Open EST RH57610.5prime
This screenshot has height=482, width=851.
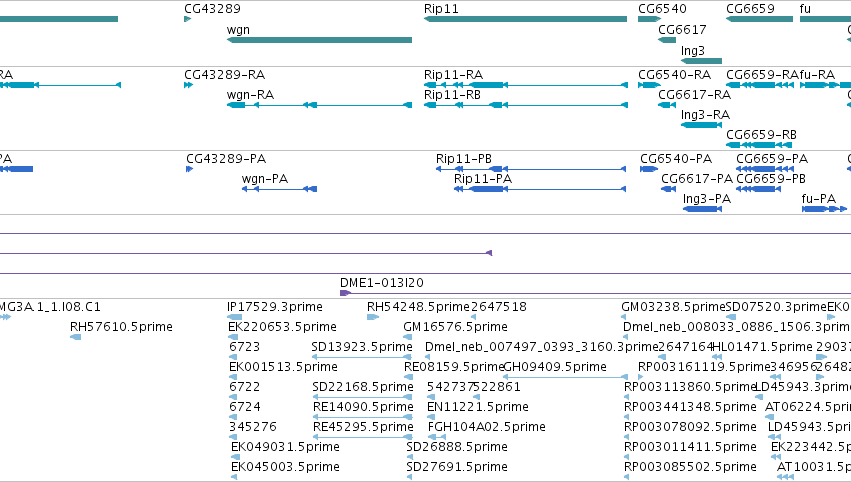(75, 337)
